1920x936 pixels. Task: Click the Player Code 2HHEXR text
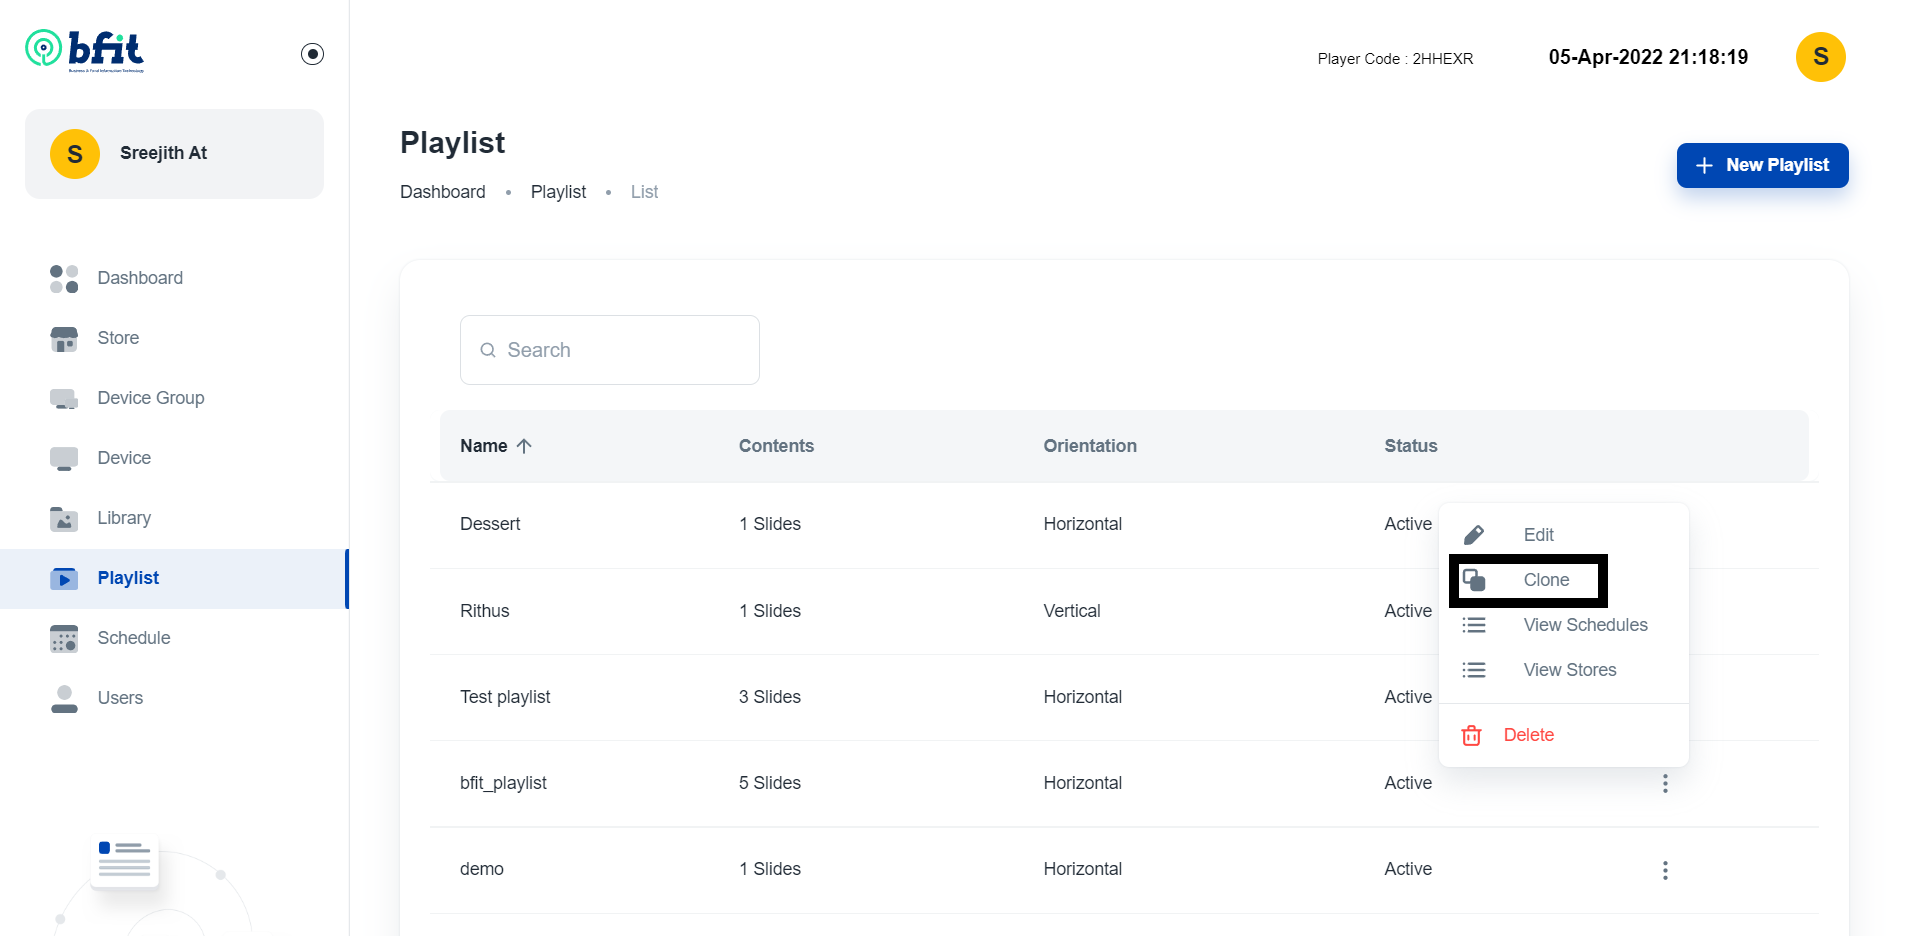(x=1395, y=59)
